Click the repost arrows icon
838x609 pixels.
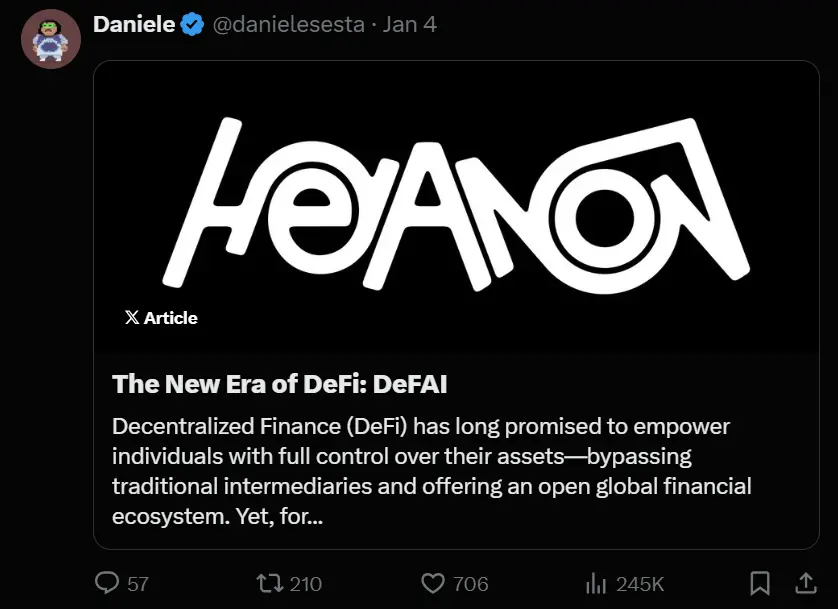tap(270, 583)
